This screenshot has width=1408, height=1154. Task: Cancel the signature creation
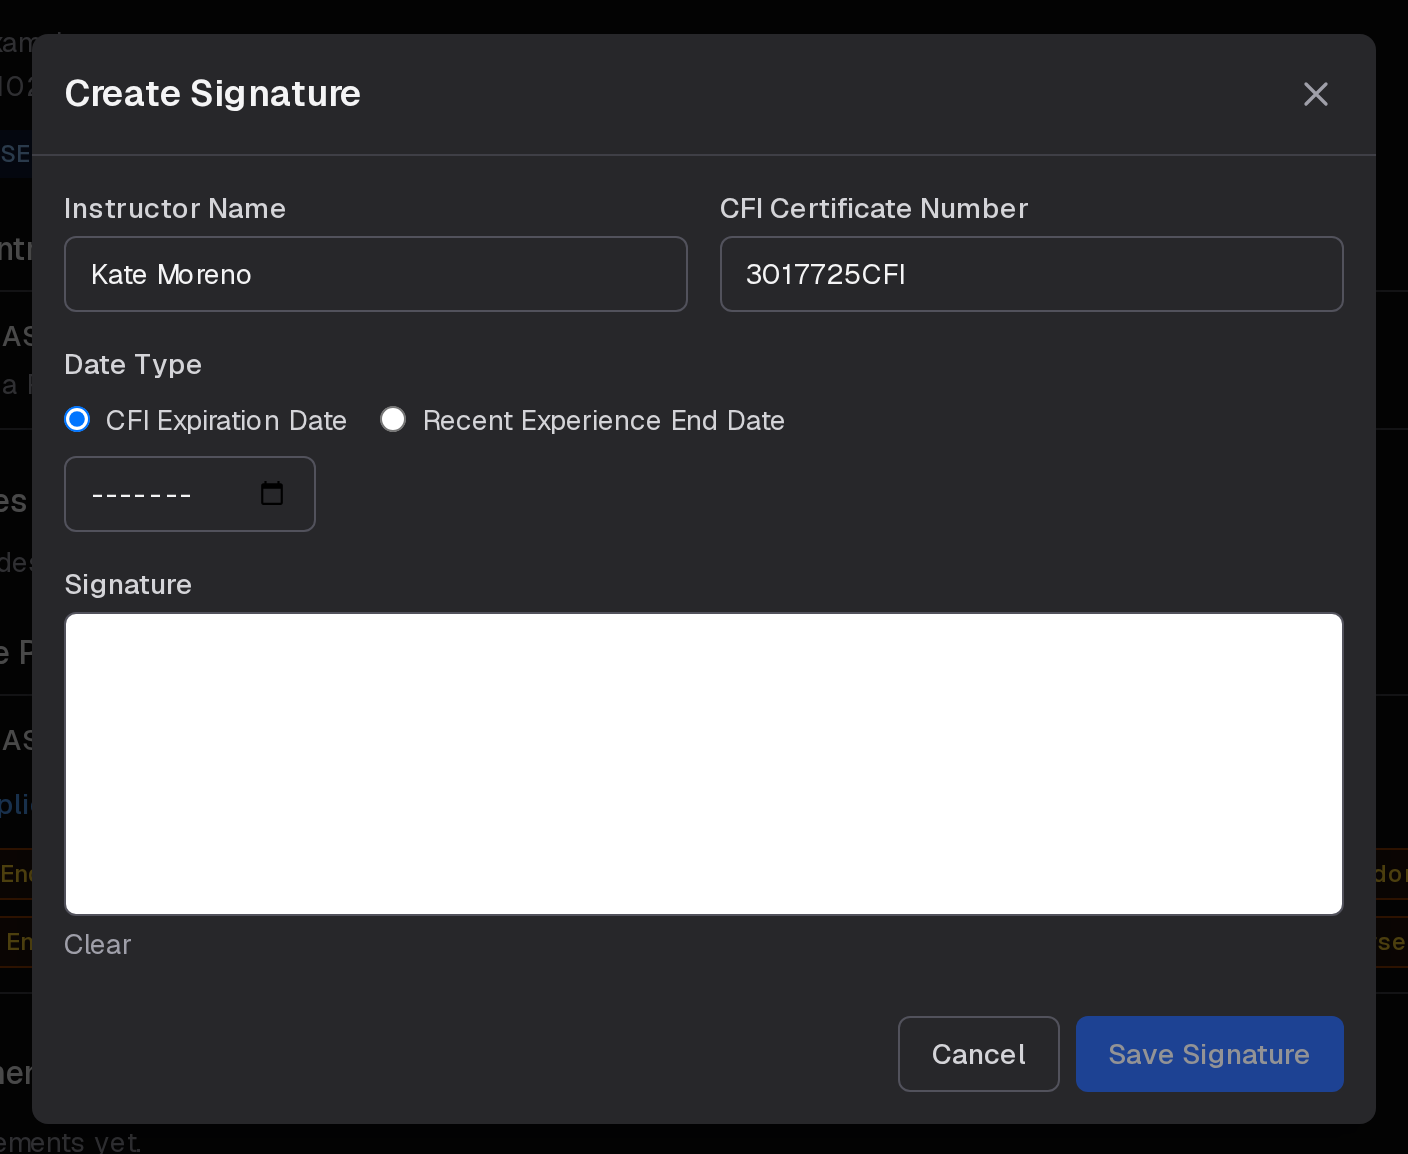click(x=979, y=1054)
